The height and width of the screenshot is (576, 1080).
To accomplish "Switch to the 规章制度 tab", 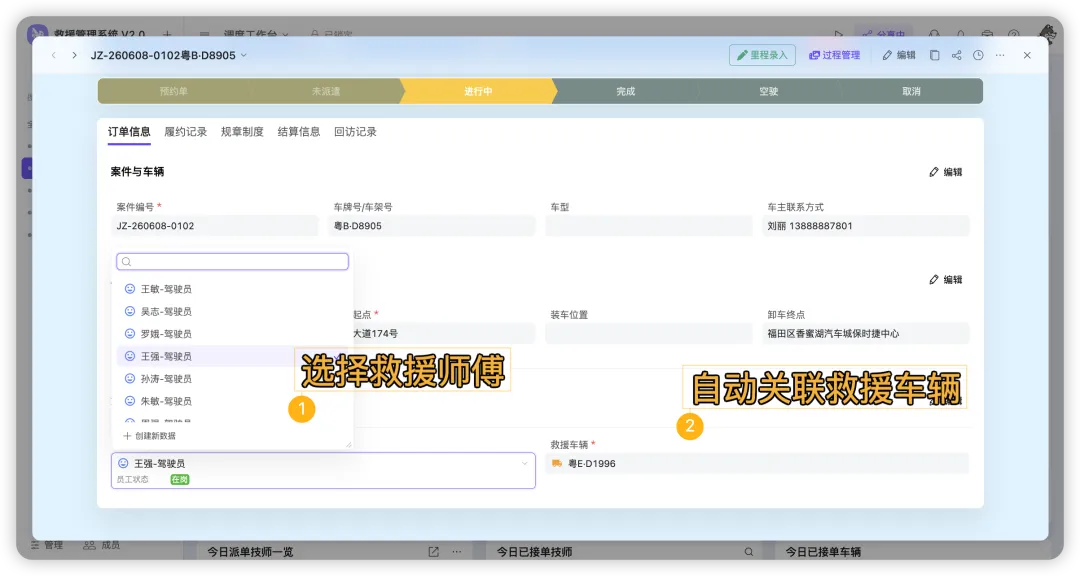I will (x=242, y=132).
